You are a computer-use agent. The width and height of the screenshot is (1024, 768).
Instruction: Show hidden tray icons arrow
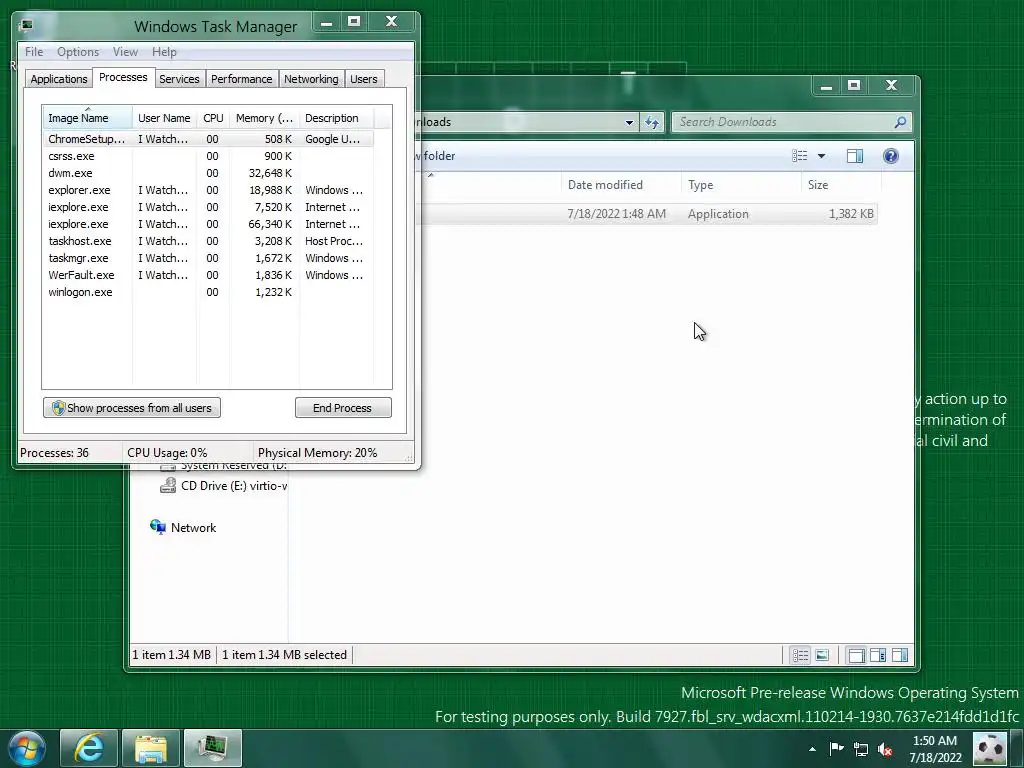pos(812,750)
